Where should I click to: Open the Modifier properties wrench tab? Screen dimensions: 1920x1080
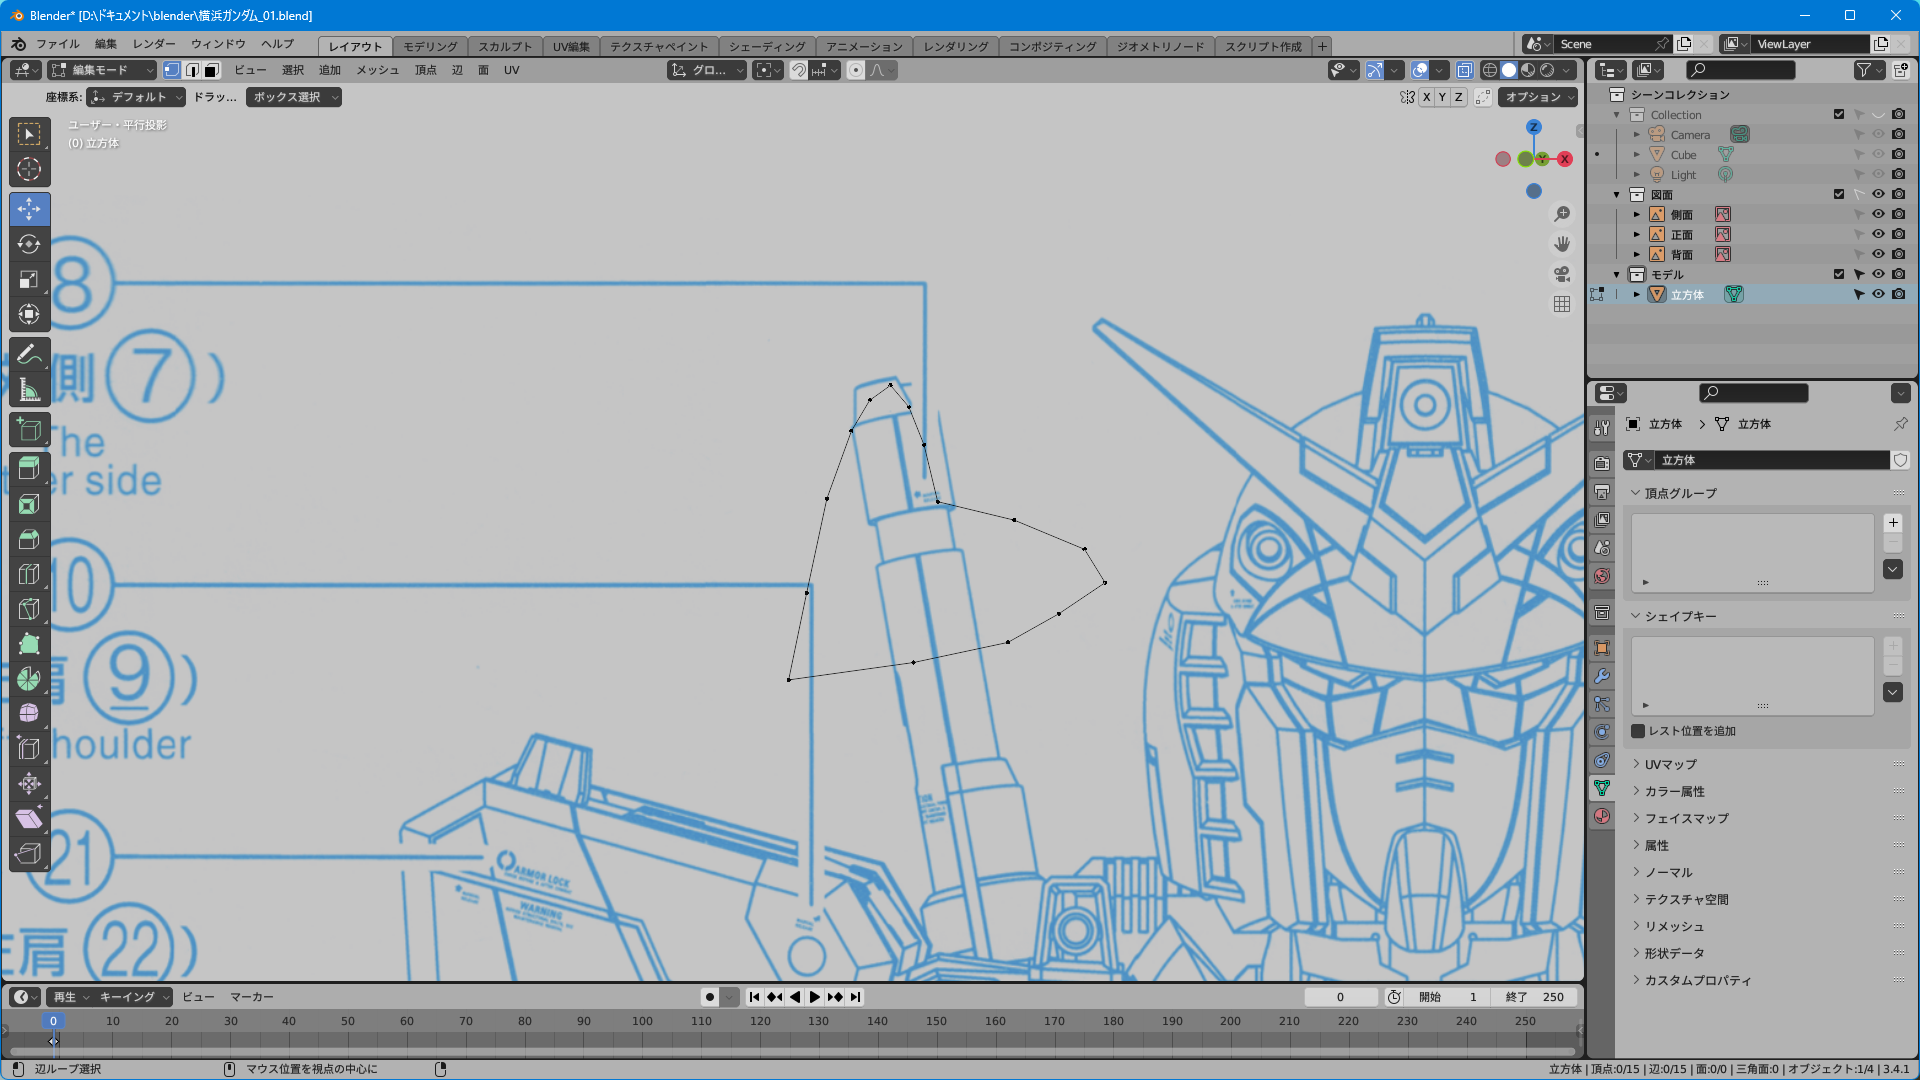(1602, 676)
